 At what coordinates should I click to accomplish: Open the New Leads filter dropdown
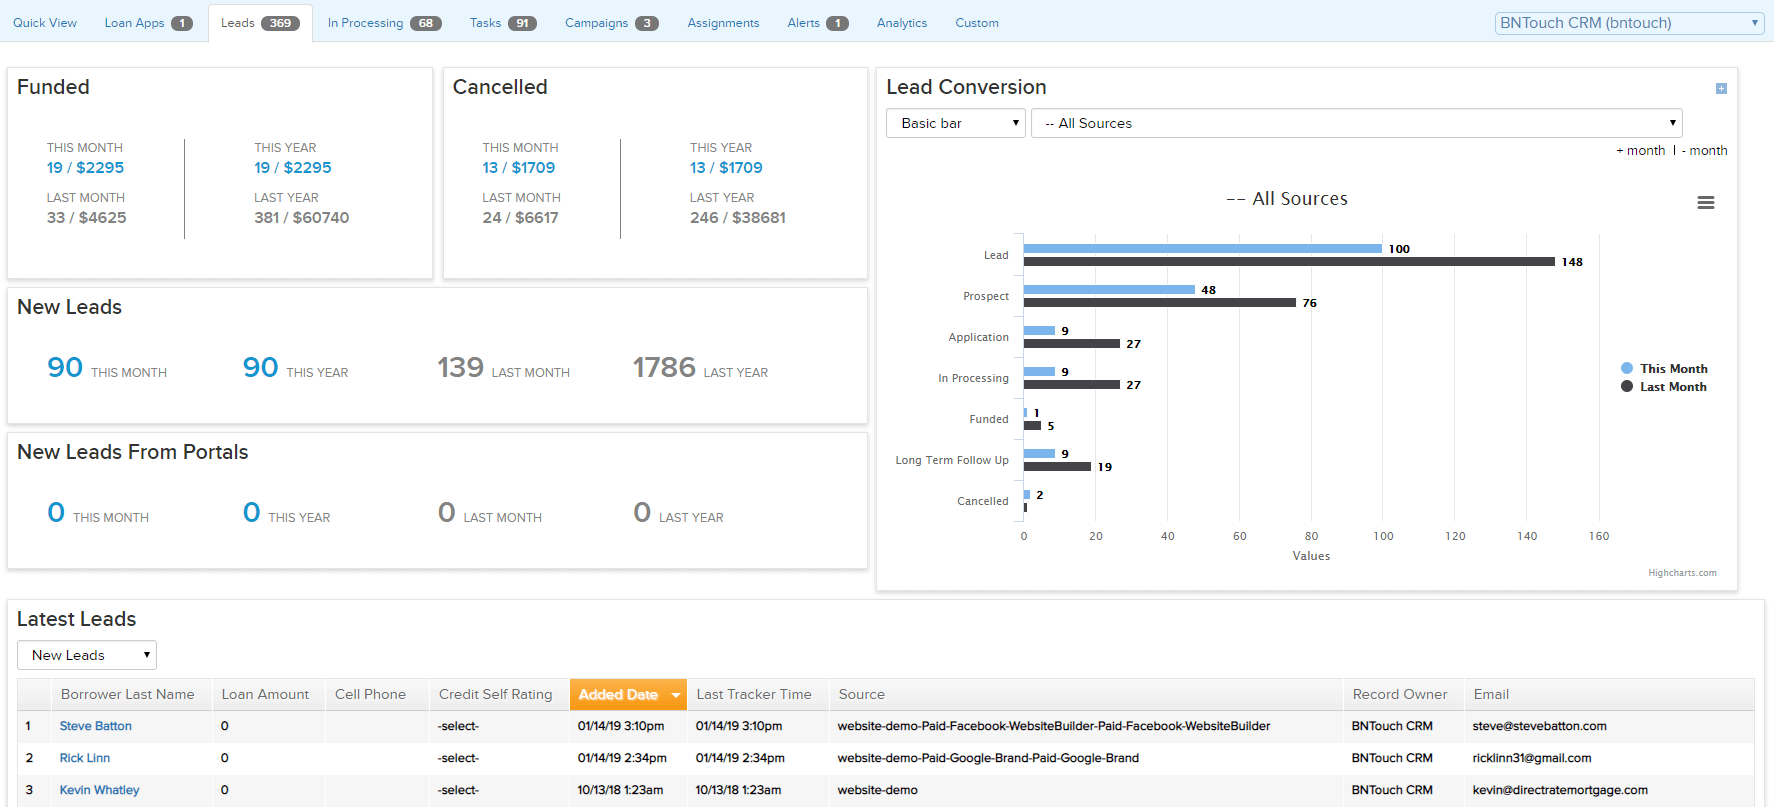[x=87, y=655]
